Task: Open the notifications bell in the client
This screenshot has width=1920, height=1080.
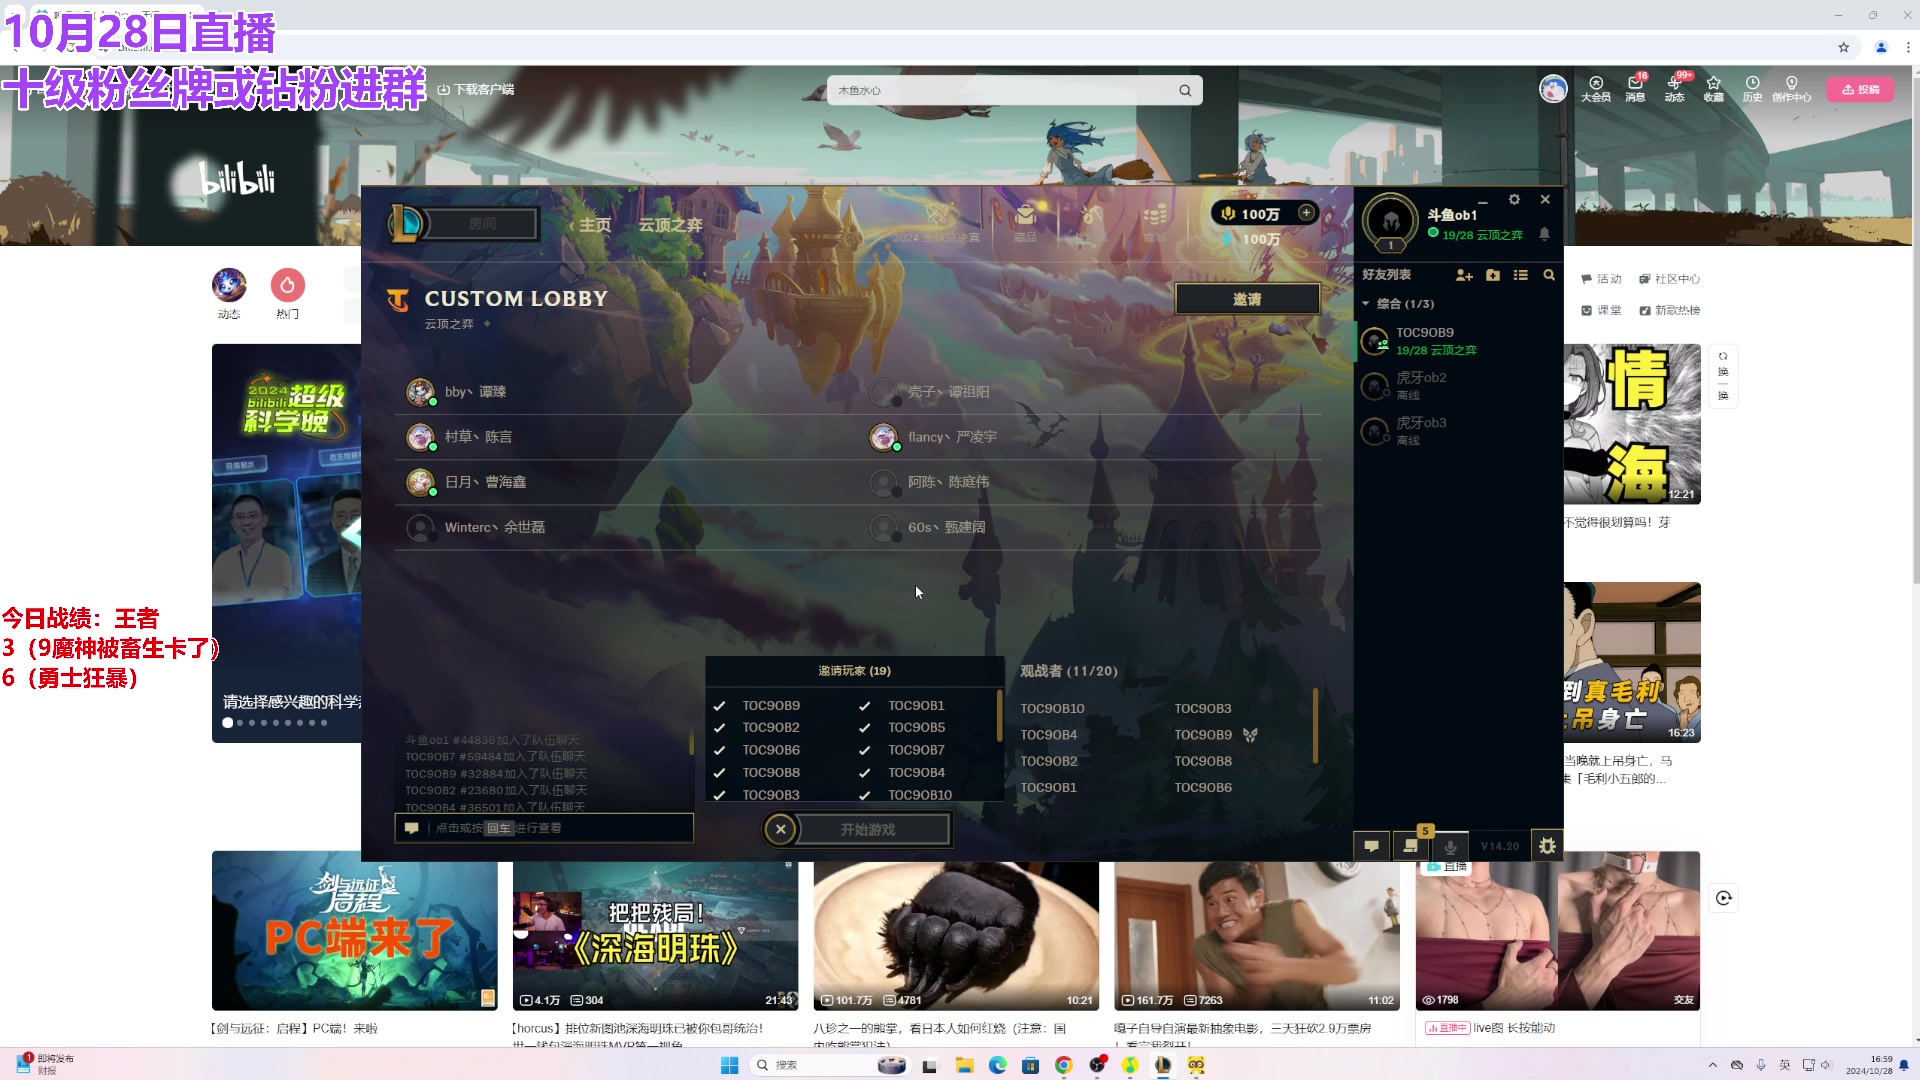Action: (1544, 234)
